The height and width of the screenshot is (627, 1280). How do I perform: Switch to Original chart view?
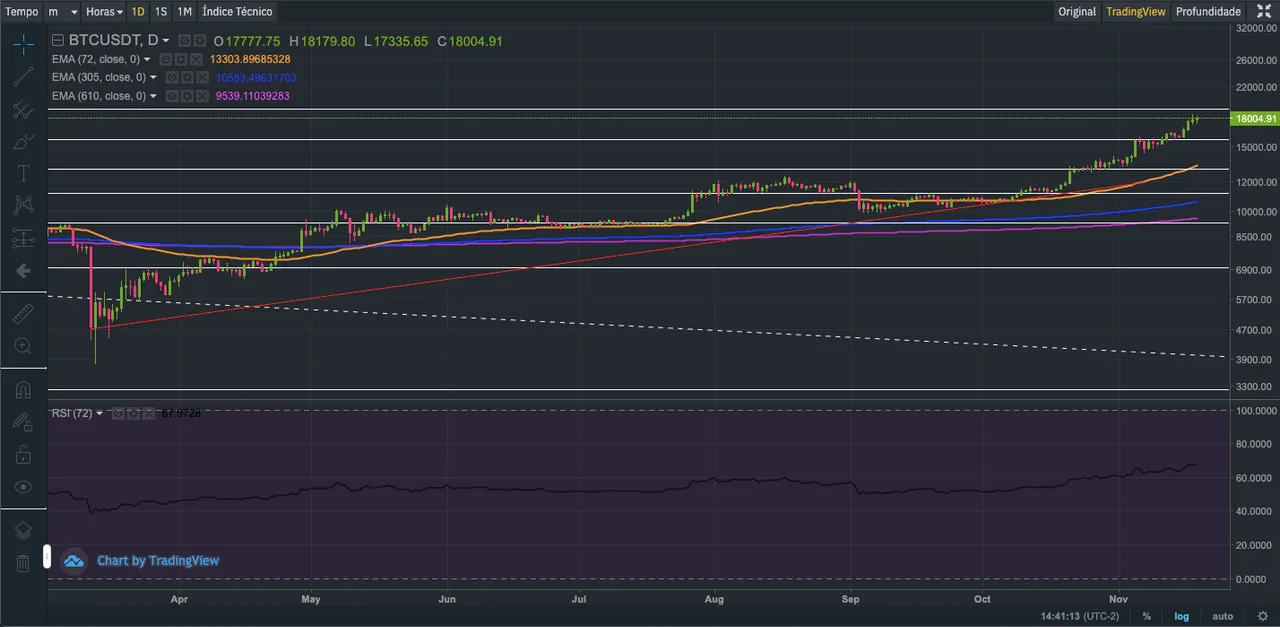[x=1077, y=12]
